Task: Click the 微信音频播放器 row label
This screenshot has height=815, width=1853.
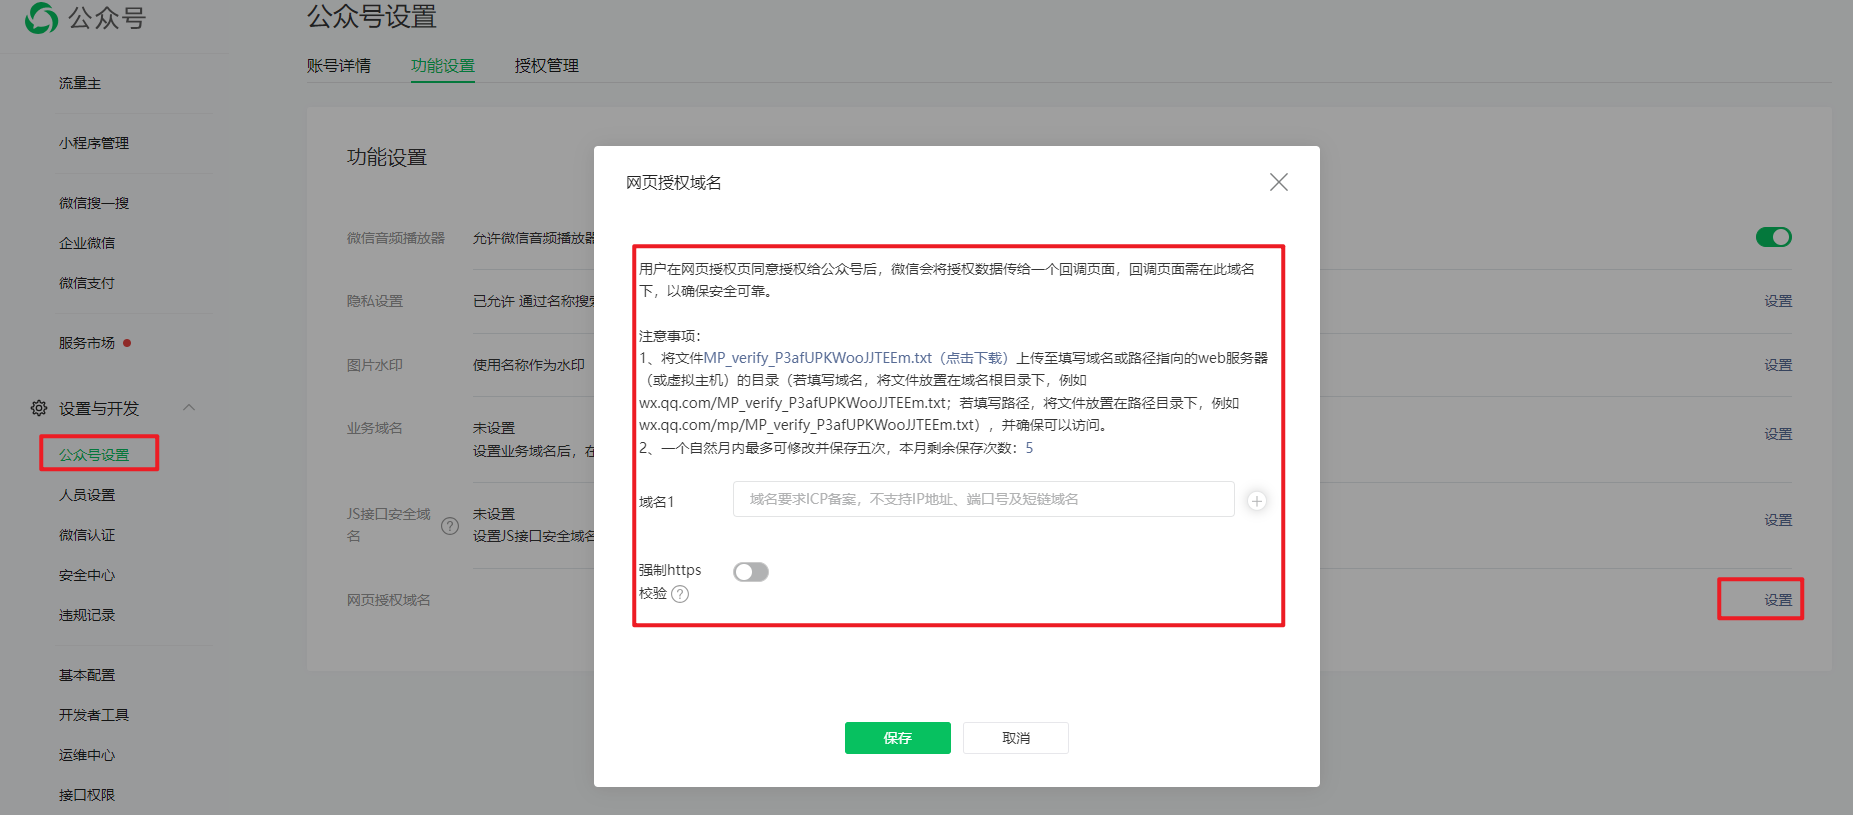Action: [x=396, y=238]
